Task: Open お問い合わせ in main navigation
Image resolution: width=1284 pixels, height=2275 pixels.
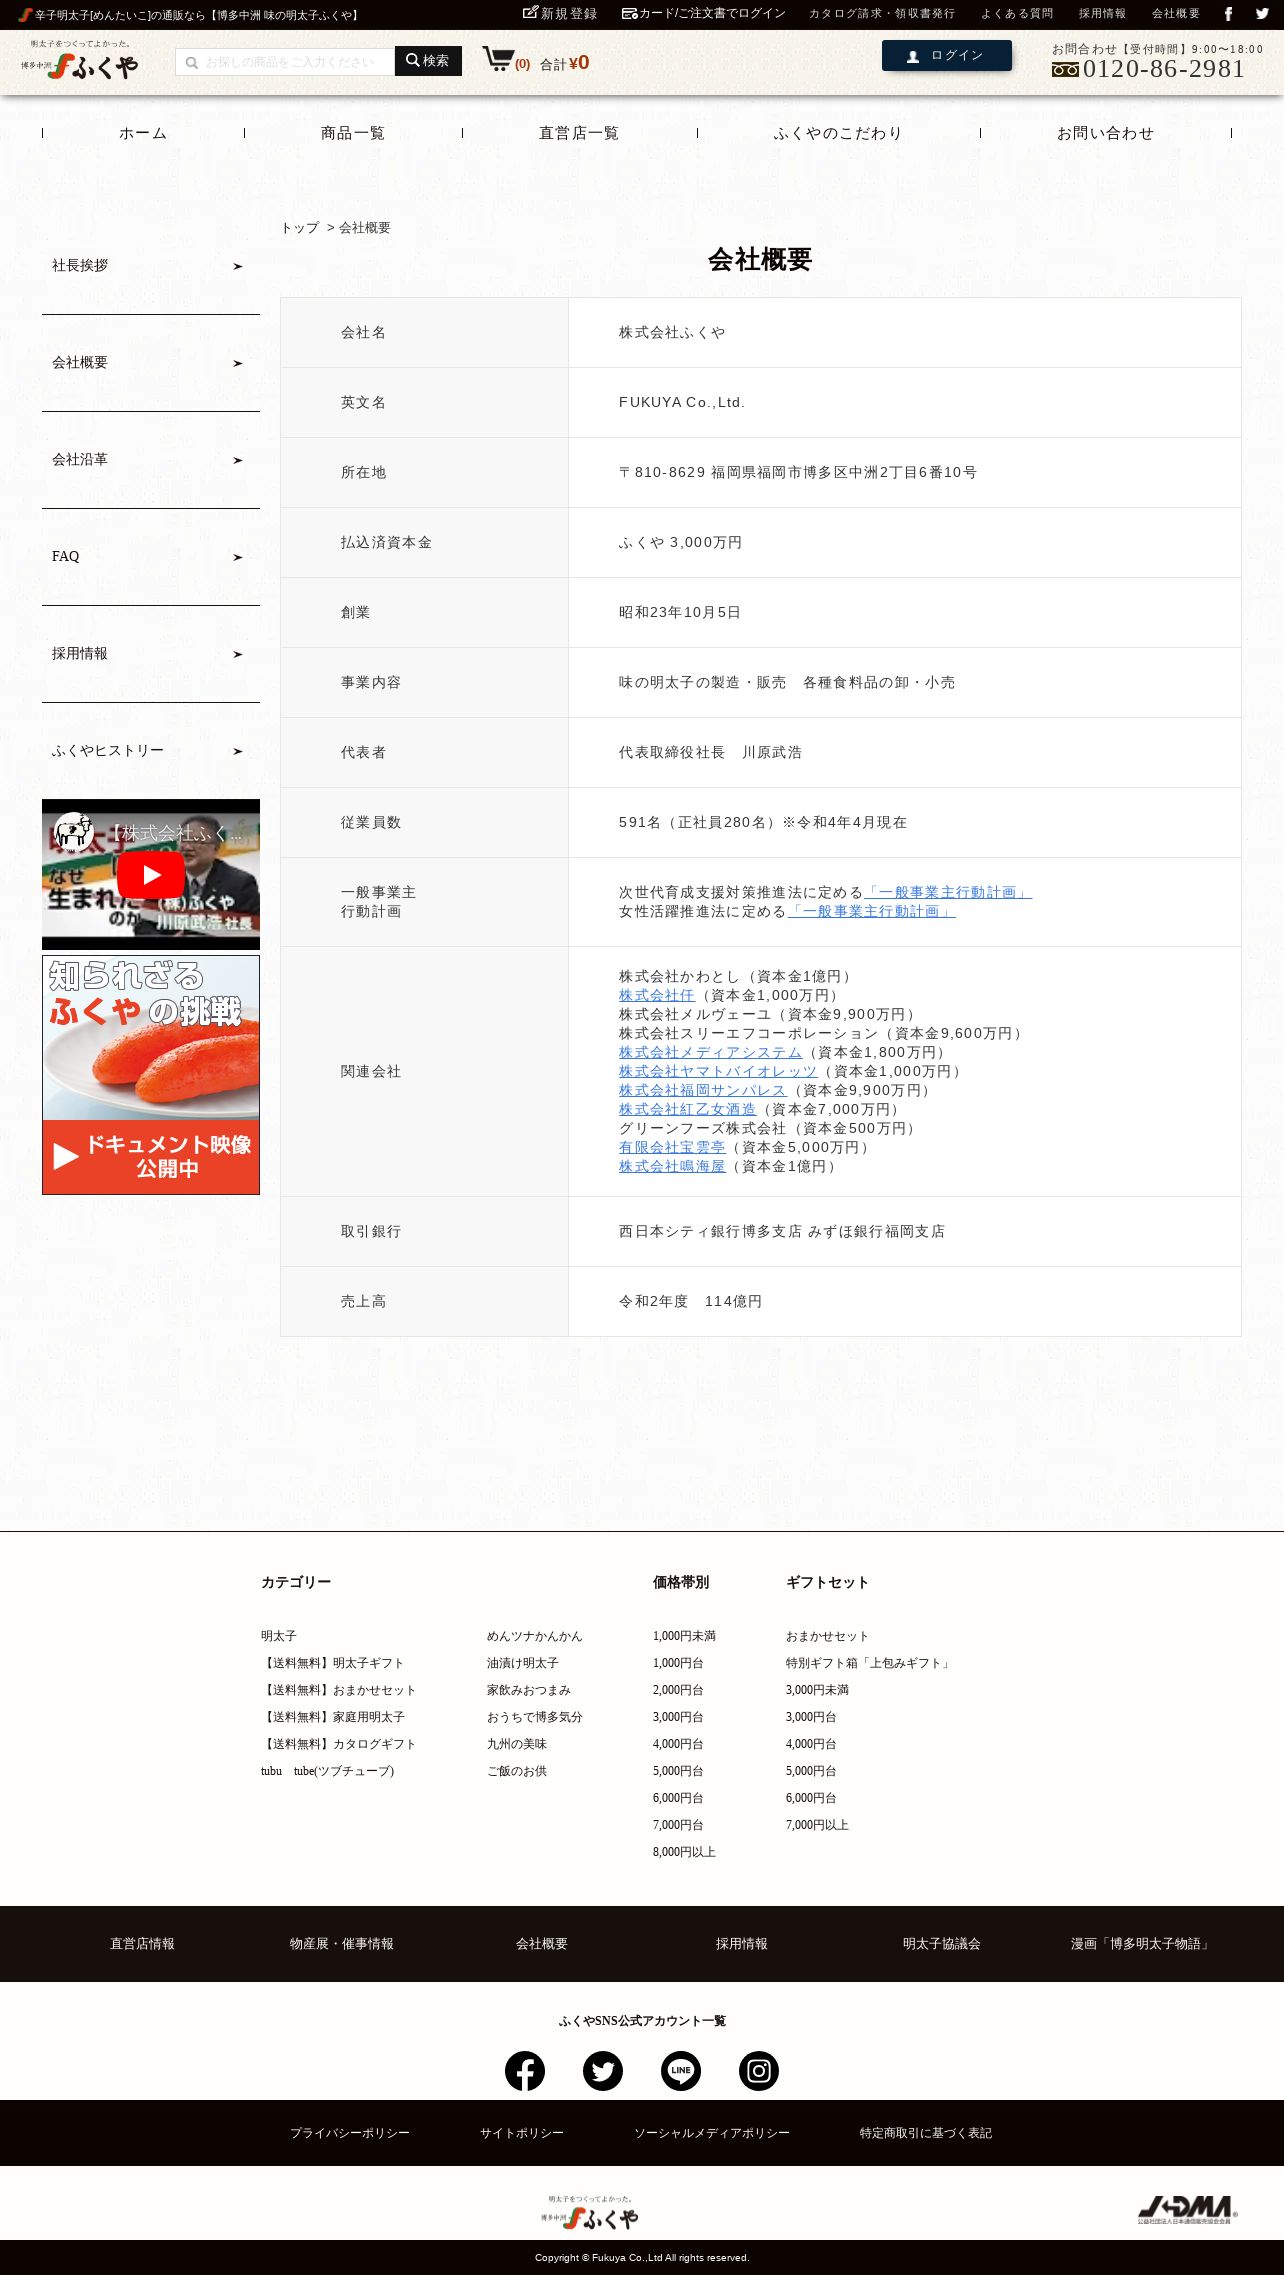Action: (x=1105, y=133)
